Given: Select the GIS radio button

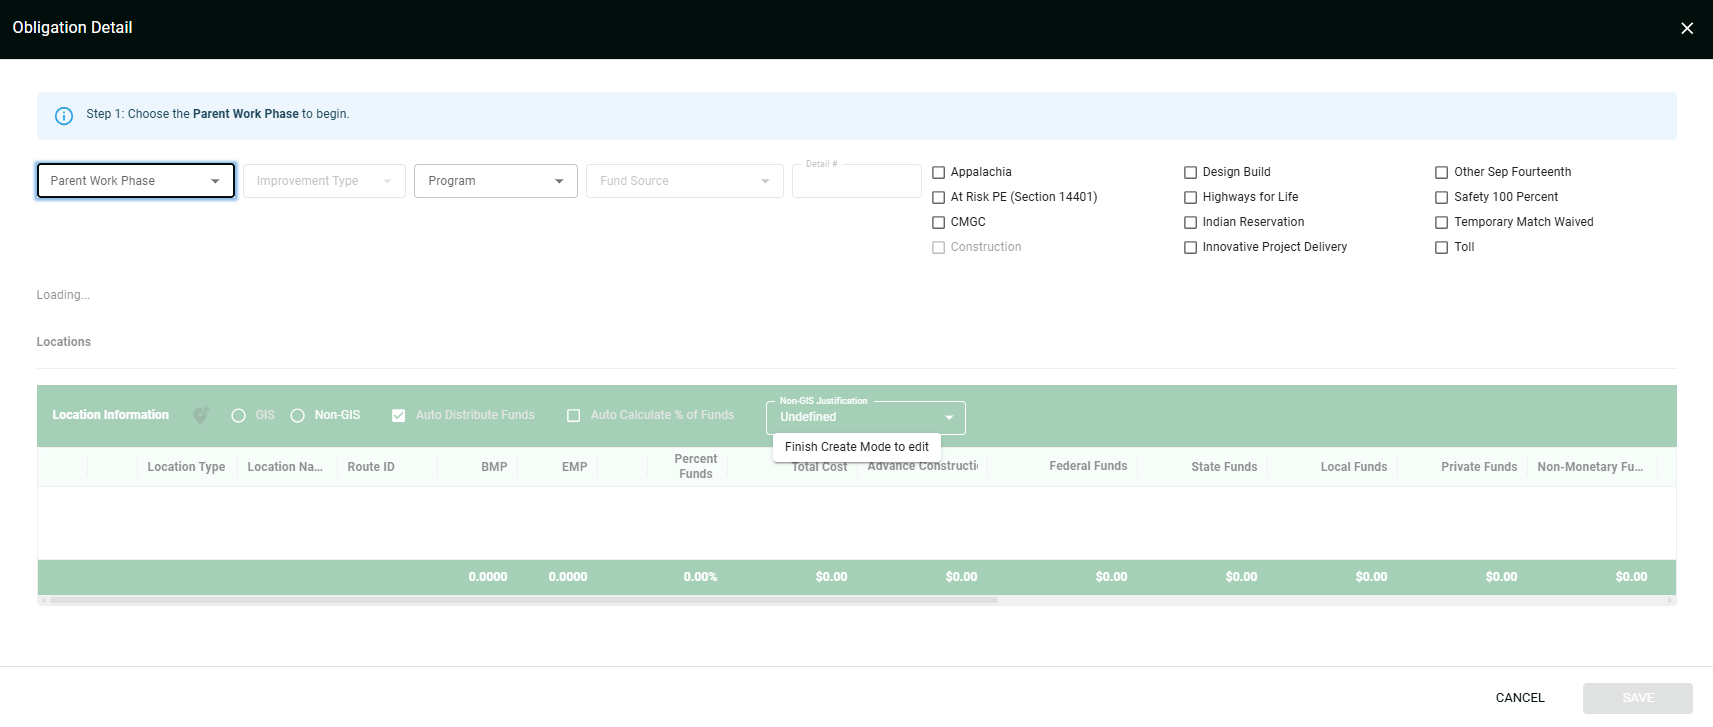Looking at the screenshot, I should (238, 415).
